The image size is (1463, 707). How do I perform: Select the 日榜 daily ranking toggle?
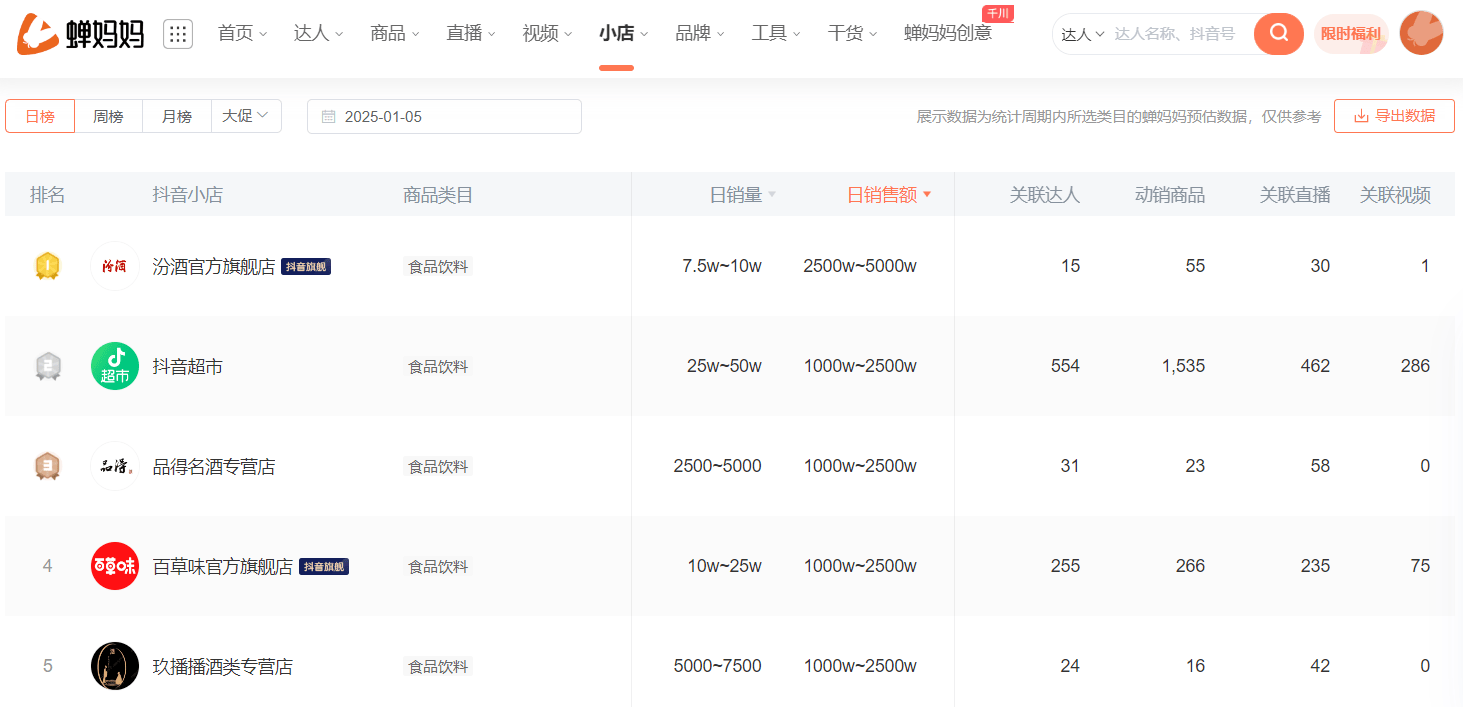click(x=40, y=116)
